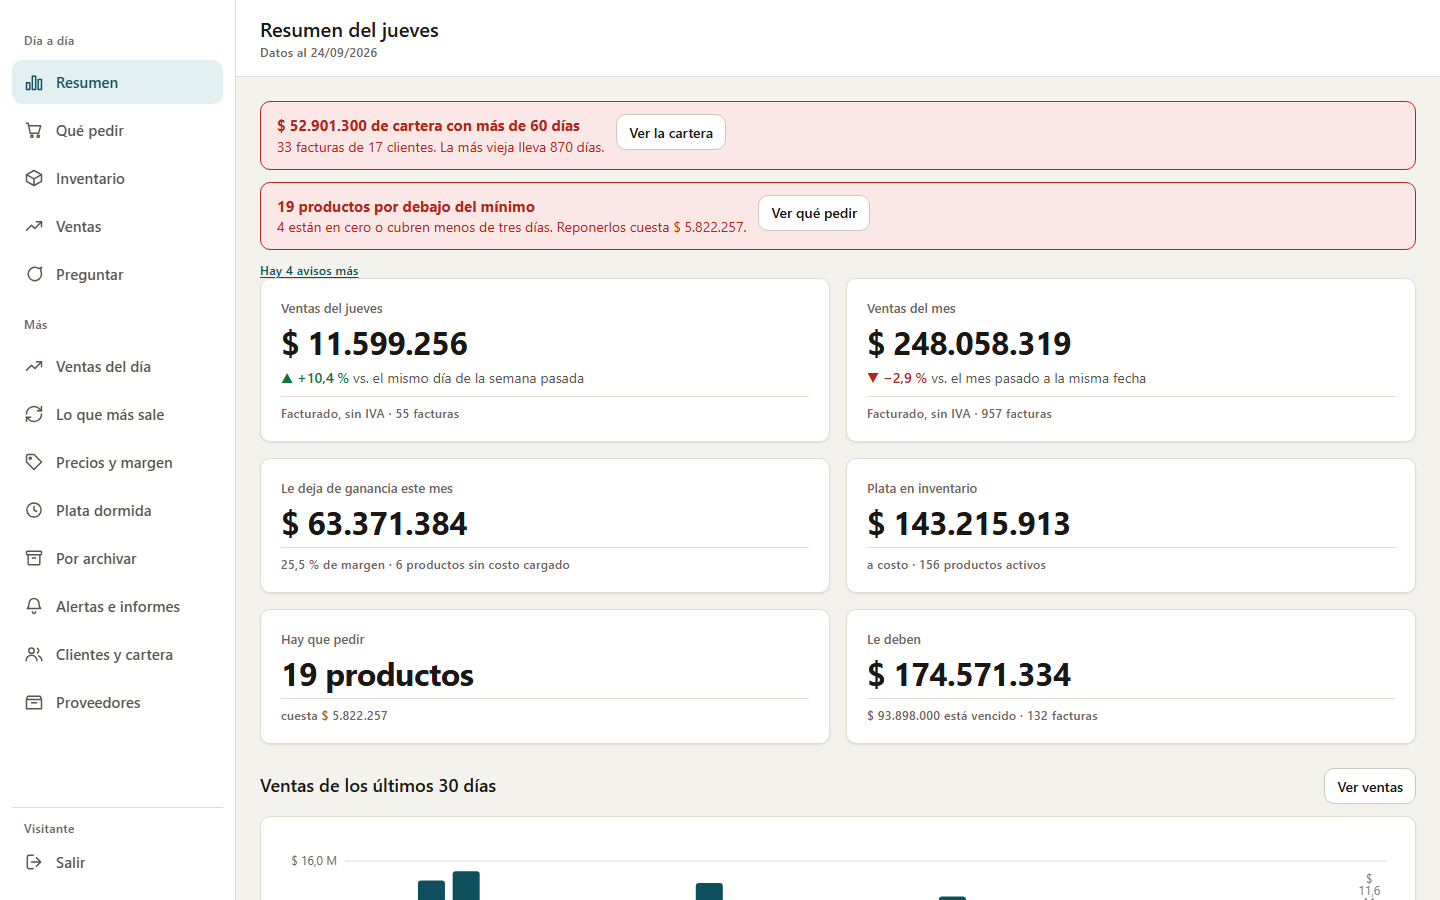This screenshot has width=1440, height=900.
Task: Select Ventas in the Día a día menu
Action: click(117, 226)
